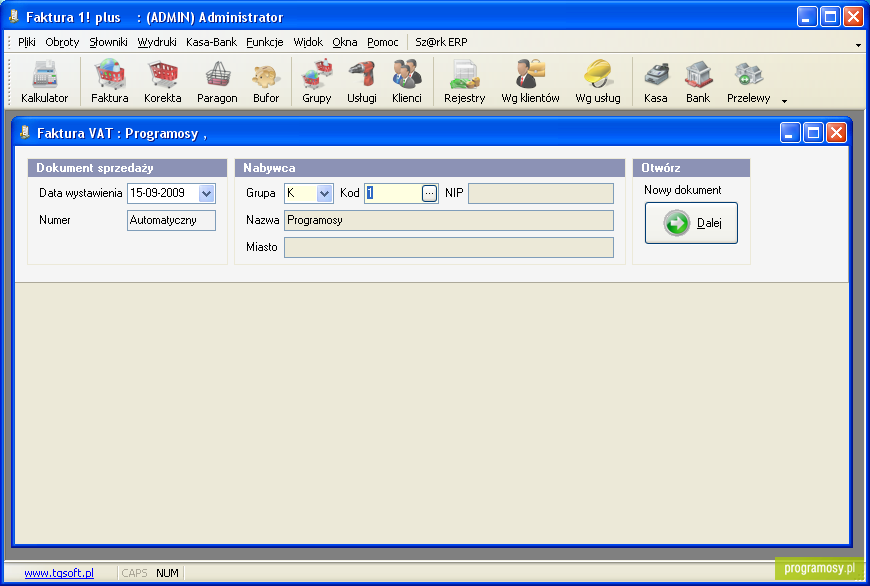Image resolution: width=870 pixels, height=586 pixels.
Task: Open the Sz@rk ERP menu
Action: (x=441, y=42)
